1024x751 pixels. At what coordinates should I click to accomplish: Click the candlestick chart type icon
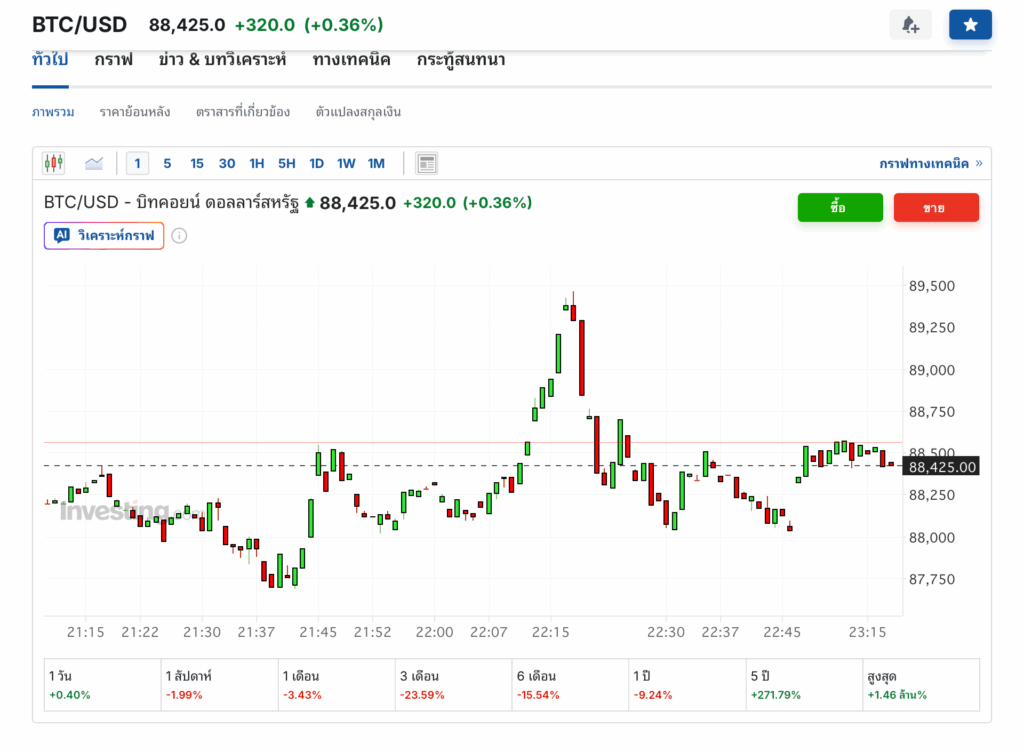coord(54,163)
